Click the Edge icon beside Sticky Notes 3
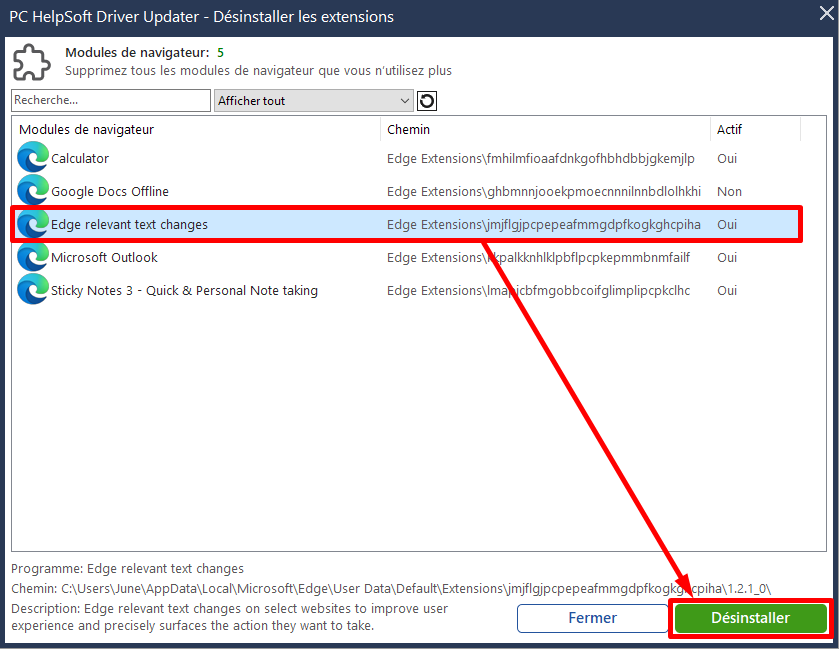 [x=33, y=289]
